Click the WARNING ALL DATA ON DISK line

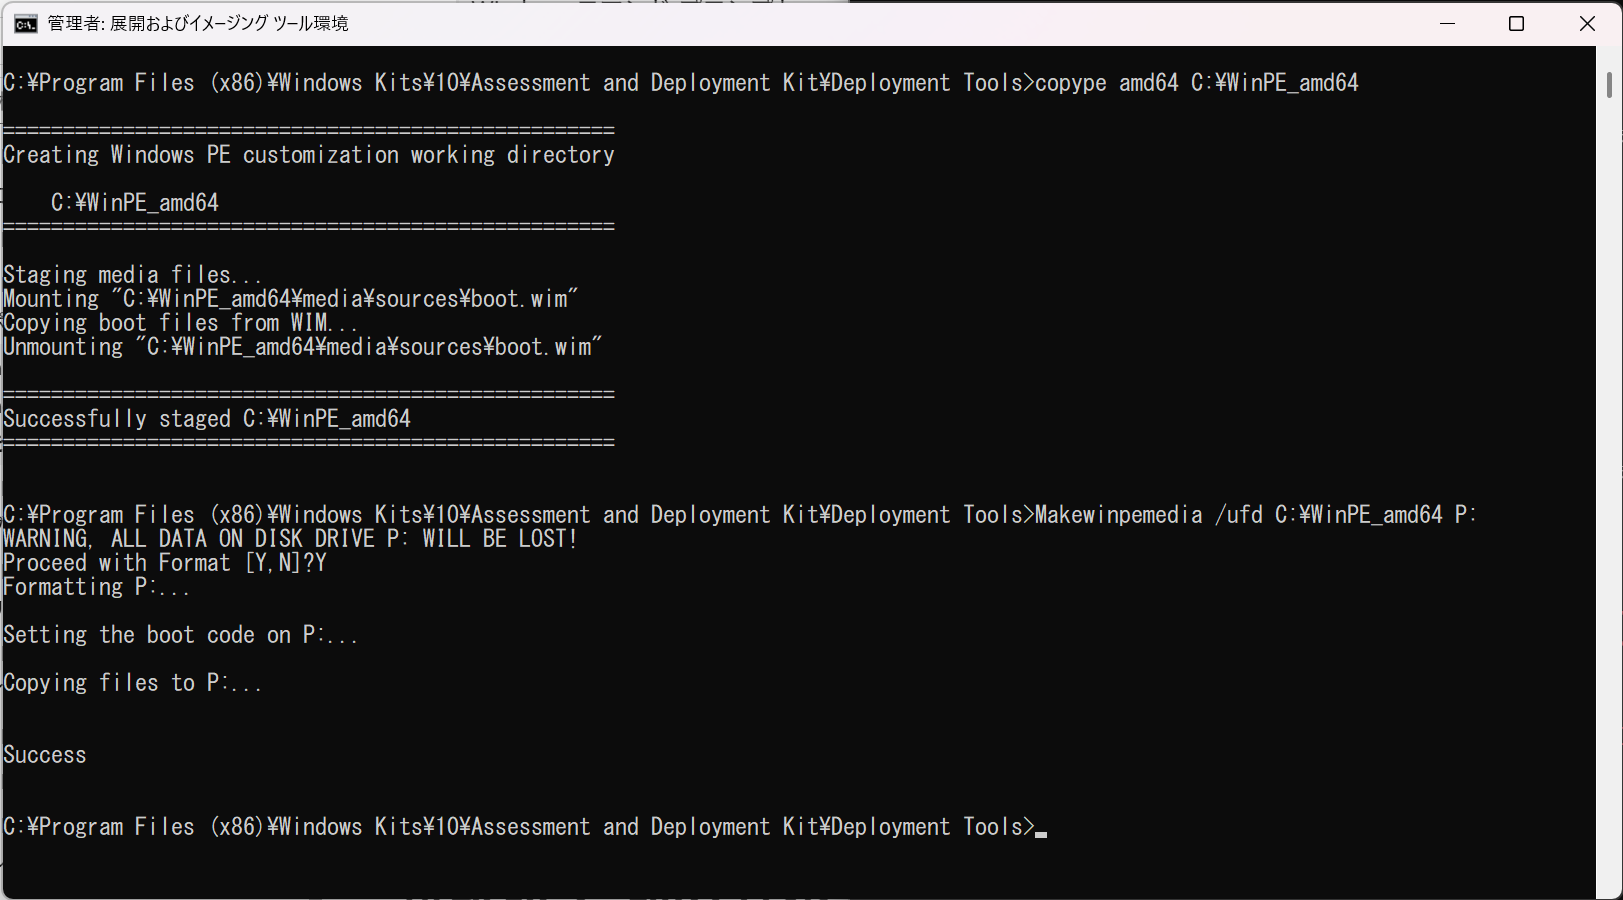tap(290, 539)
